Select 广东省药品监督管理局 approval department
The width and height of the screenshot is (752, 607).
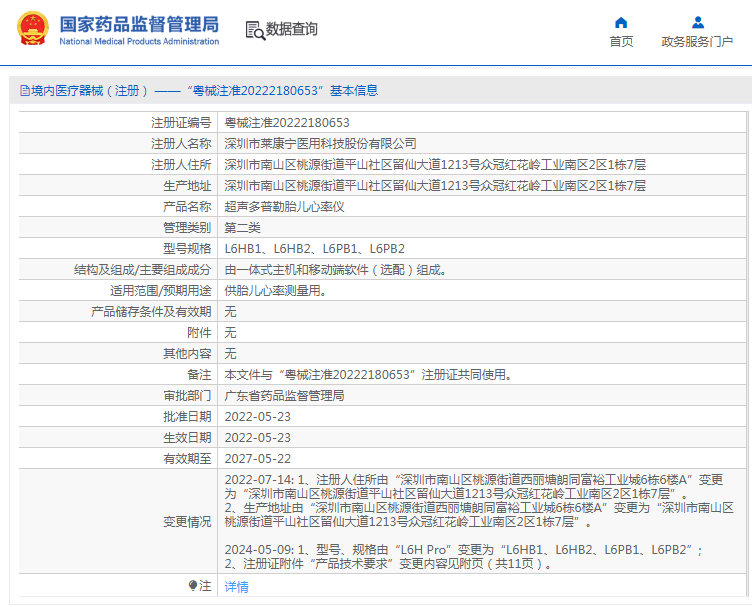[x=284, y=396]
